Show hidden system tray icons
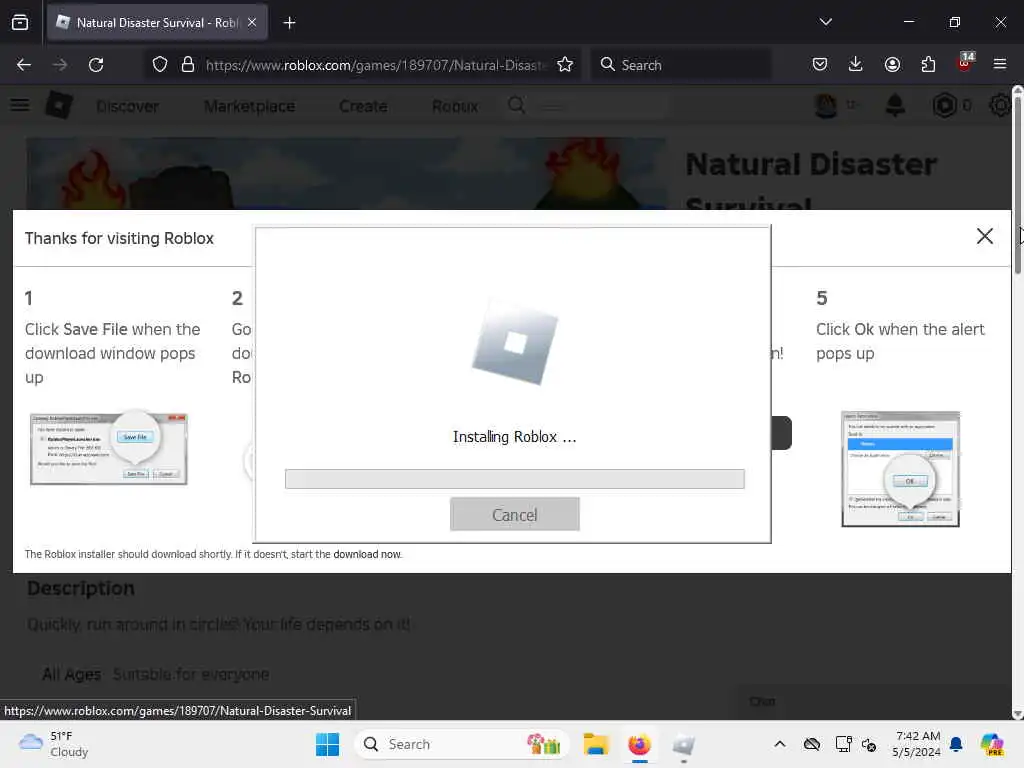 pyautogui.click(x=780, y=744)
